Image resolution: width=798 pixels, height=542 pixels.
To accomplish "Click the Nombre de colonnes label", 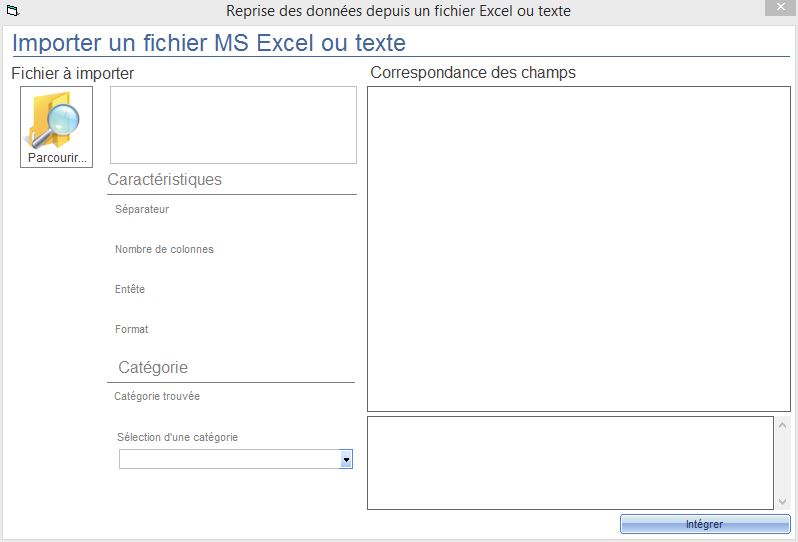I will (x=164, y=249).
